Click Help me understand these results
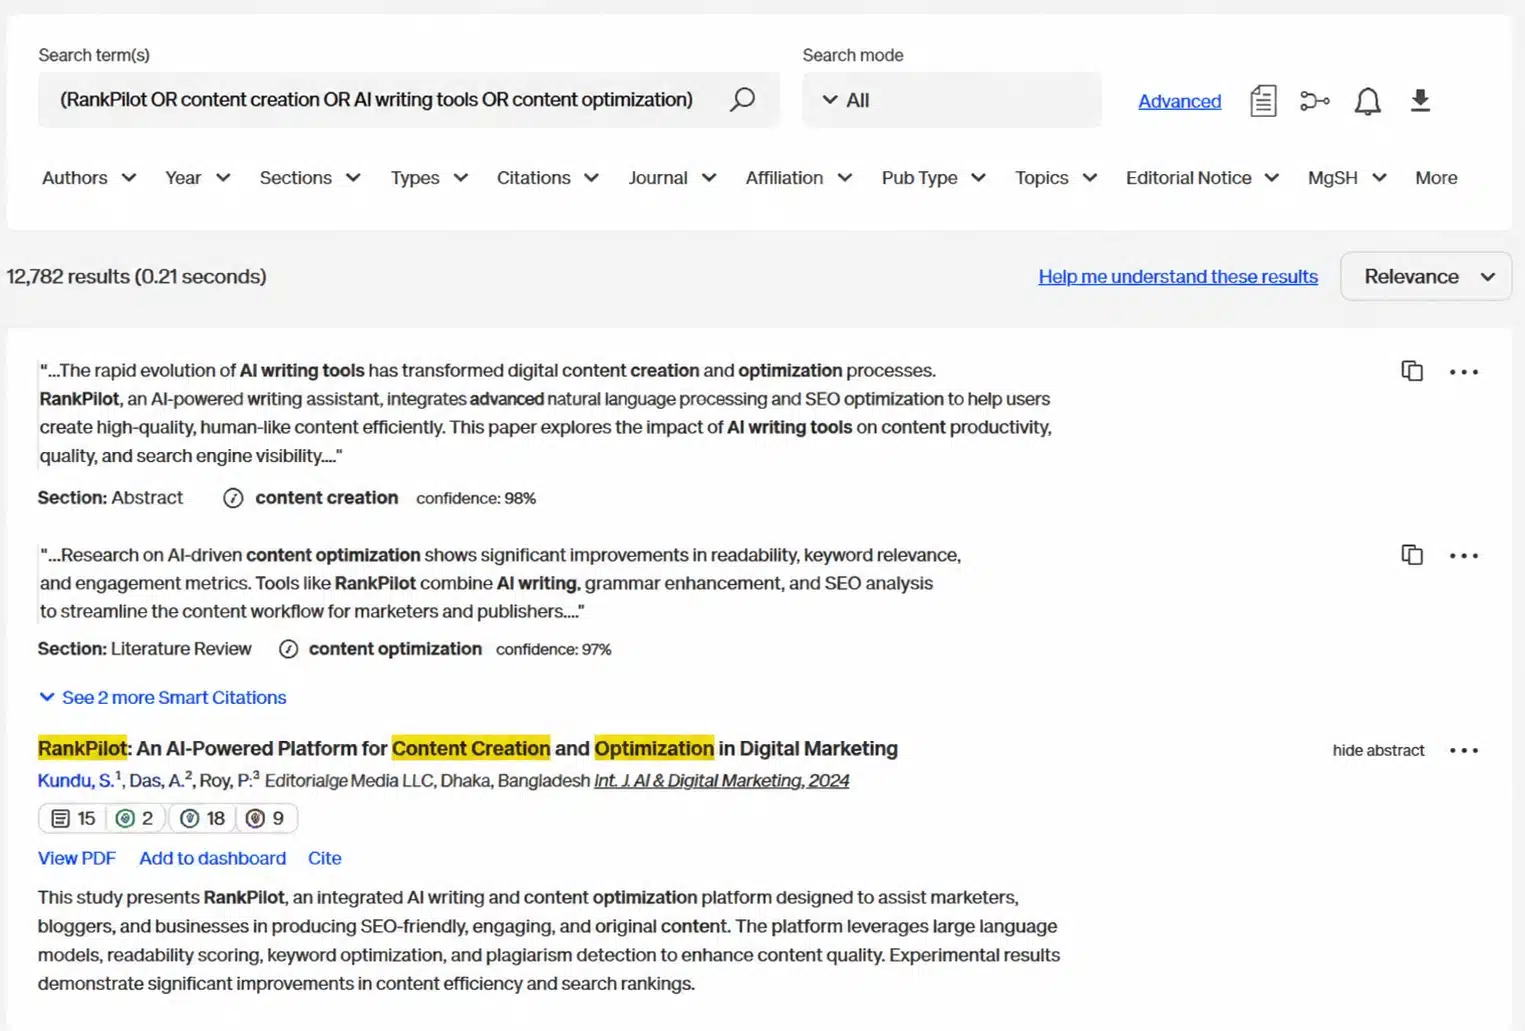This screenshot has height=1031, width=1525. (x=1178, y=276)
